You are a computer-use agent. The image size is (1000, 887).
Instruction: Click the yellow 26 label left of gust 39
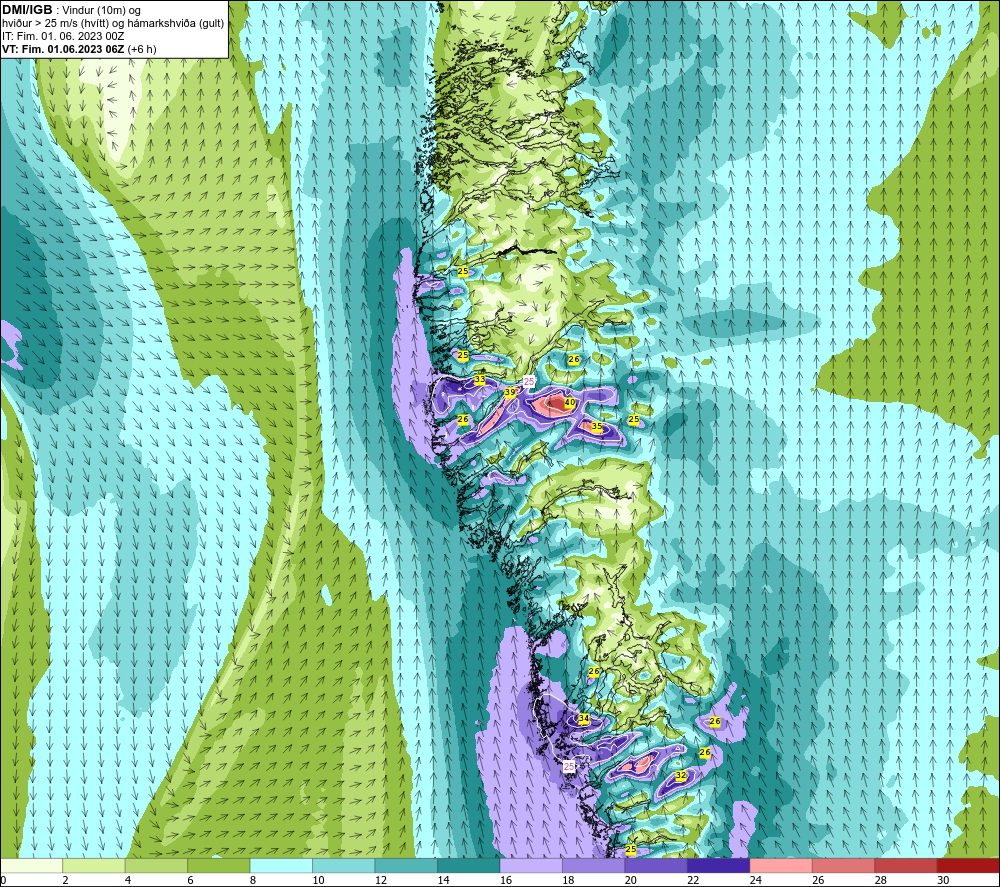[463, 419]
